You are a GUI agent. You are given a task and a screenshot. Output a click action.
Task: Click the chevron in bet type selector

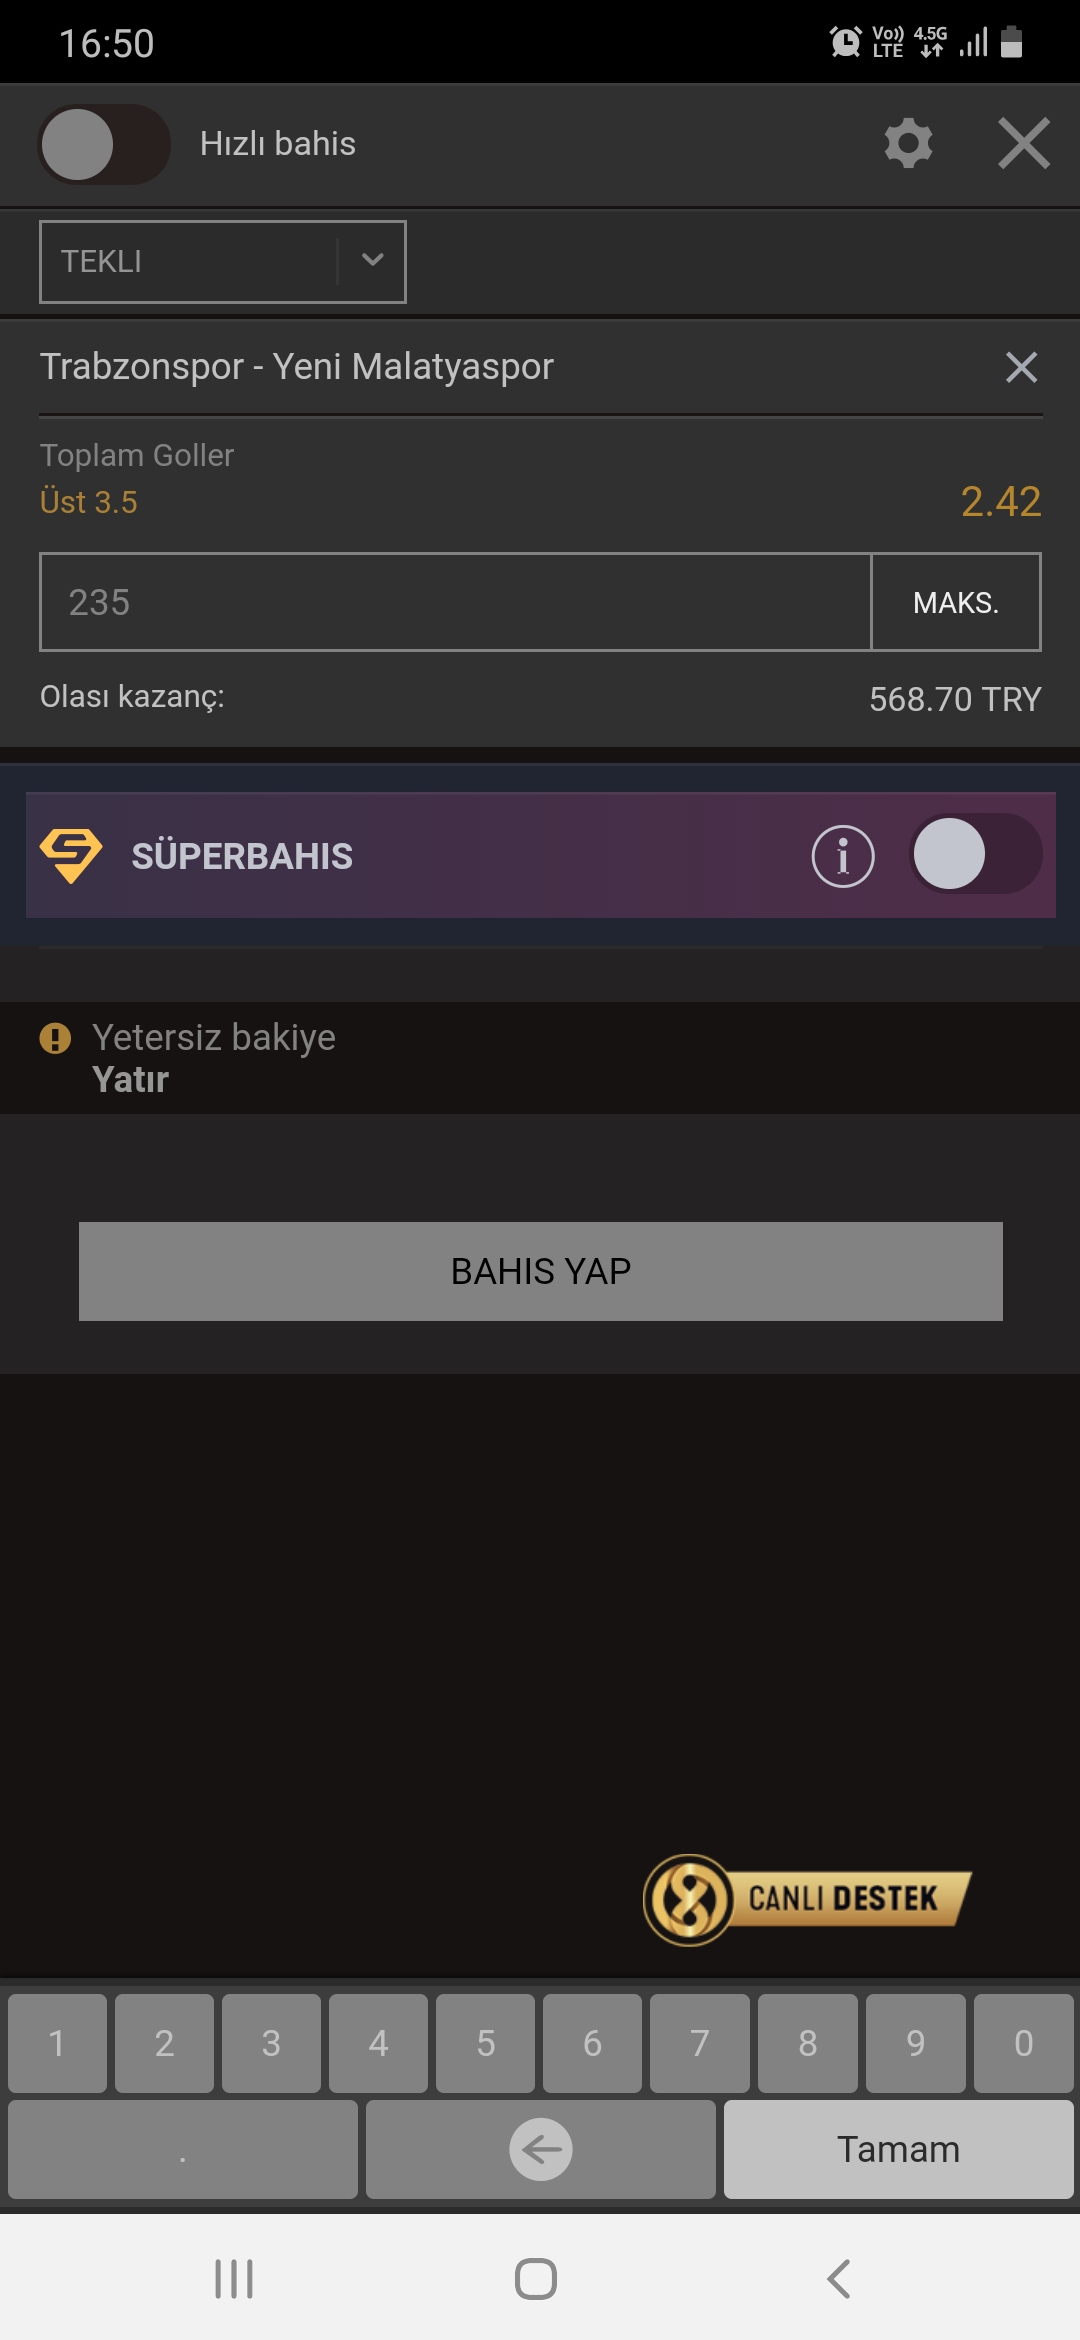point(372,260)
